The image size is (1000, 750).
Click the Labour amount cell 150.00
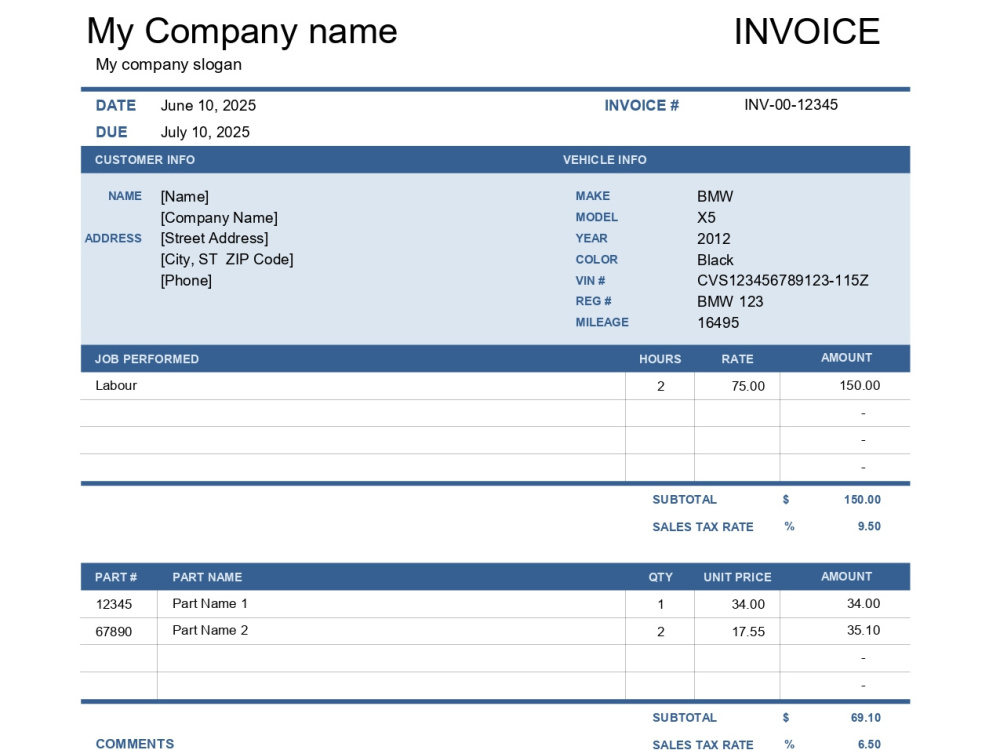[x=845, y=386]
